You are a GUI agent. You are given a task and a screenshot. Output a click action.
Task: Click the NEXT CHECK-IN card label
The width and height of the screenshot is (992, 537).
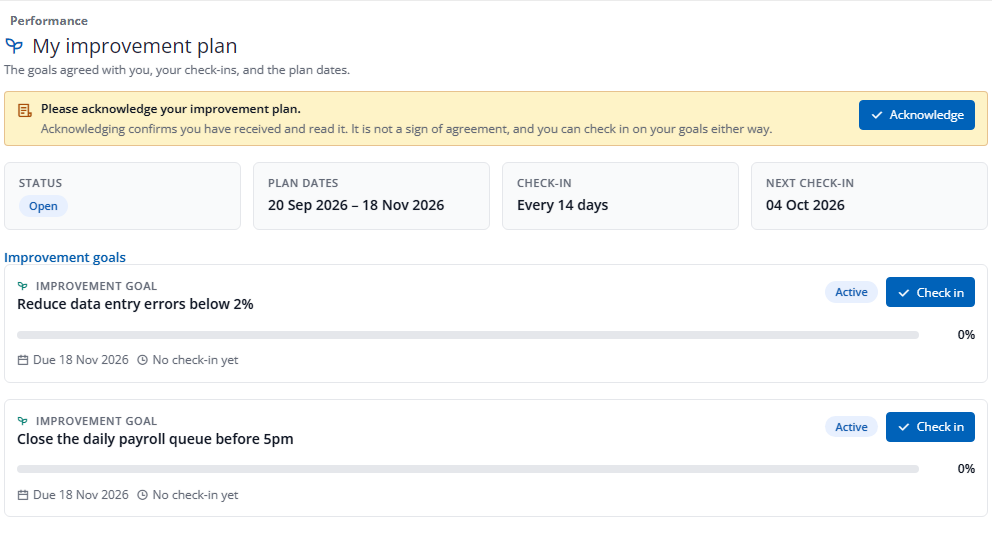[810, 183]
